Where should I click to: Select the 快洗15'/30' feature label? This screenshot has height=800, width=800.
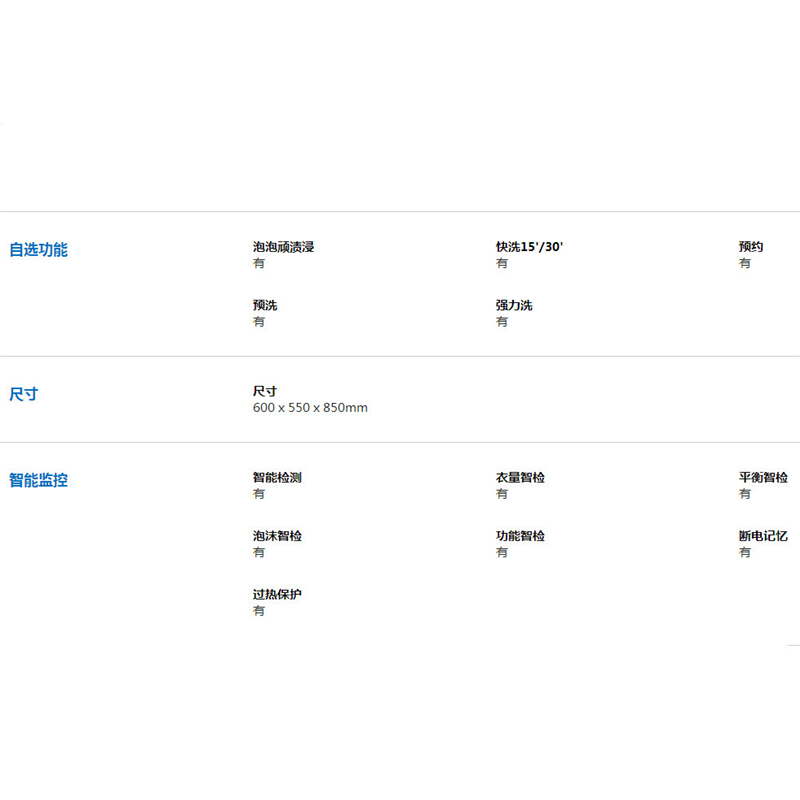click(x=529, y=247)
